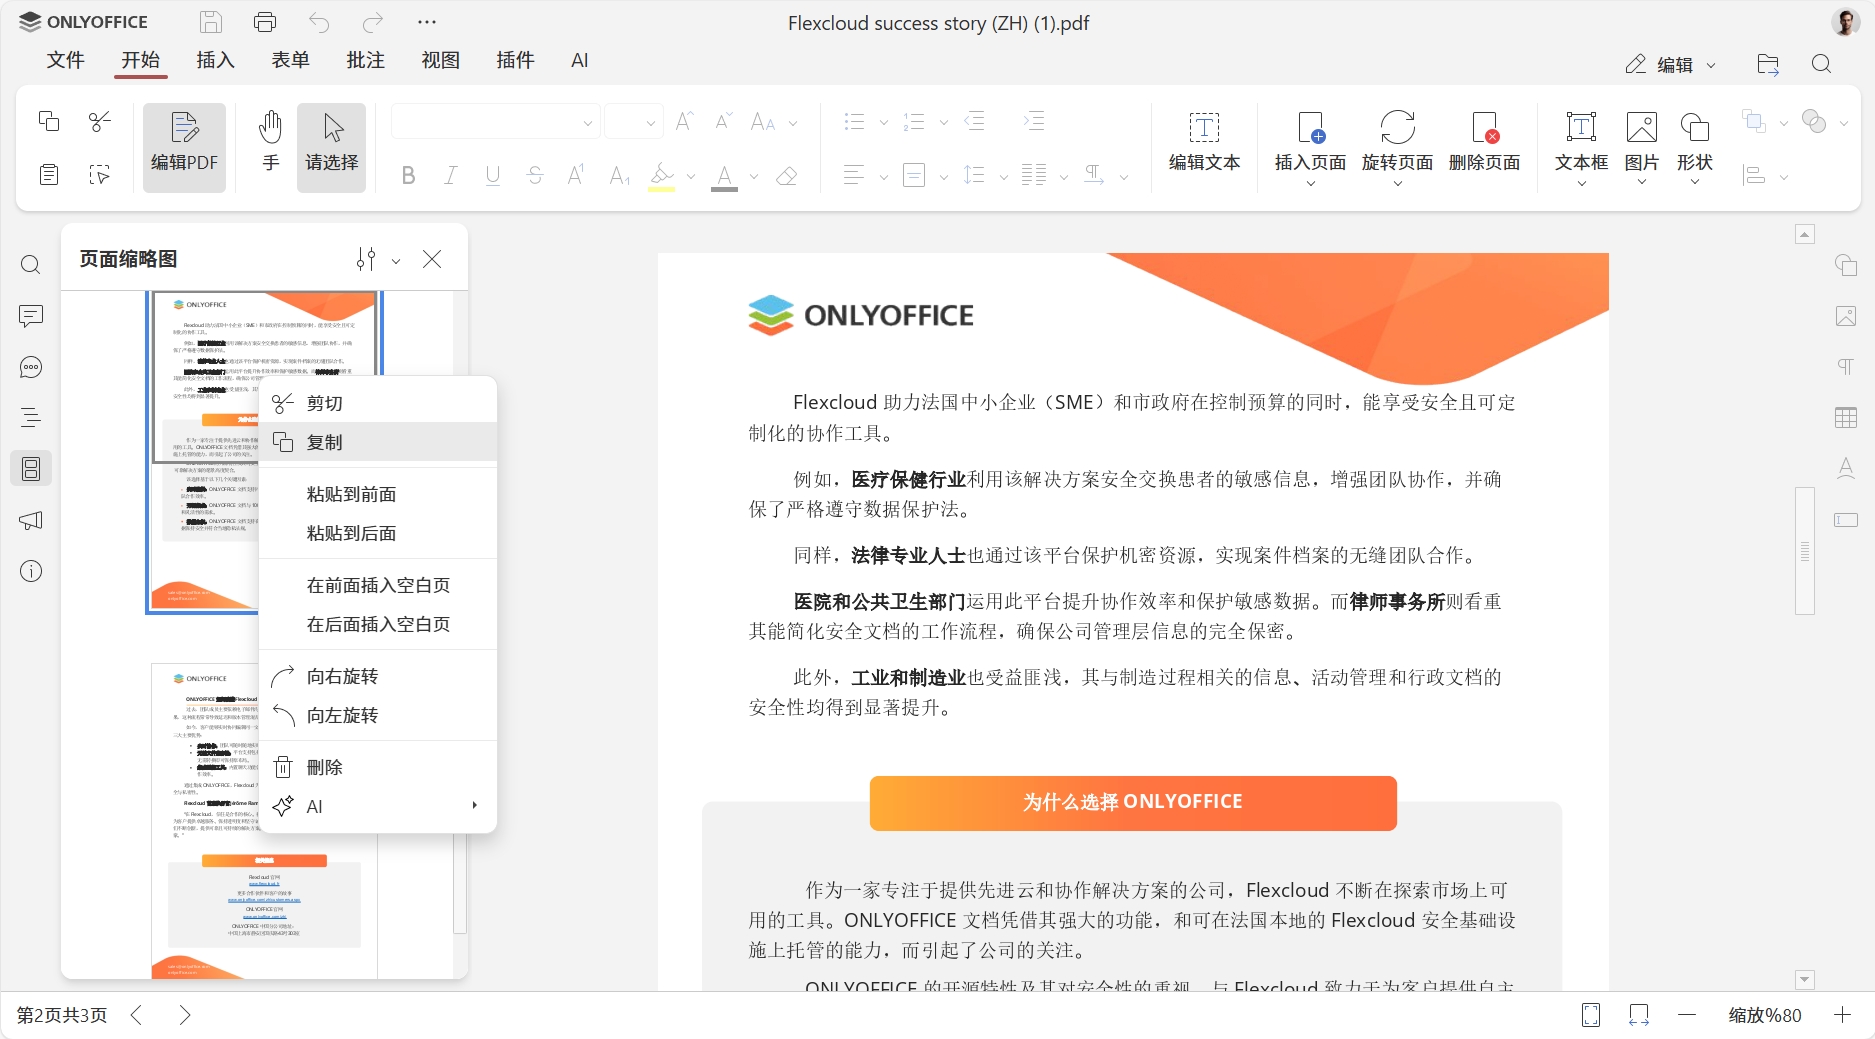Toggle the Edit PDF mode button
Viewport: 1875px width, 1039px height.
(184, 147)
